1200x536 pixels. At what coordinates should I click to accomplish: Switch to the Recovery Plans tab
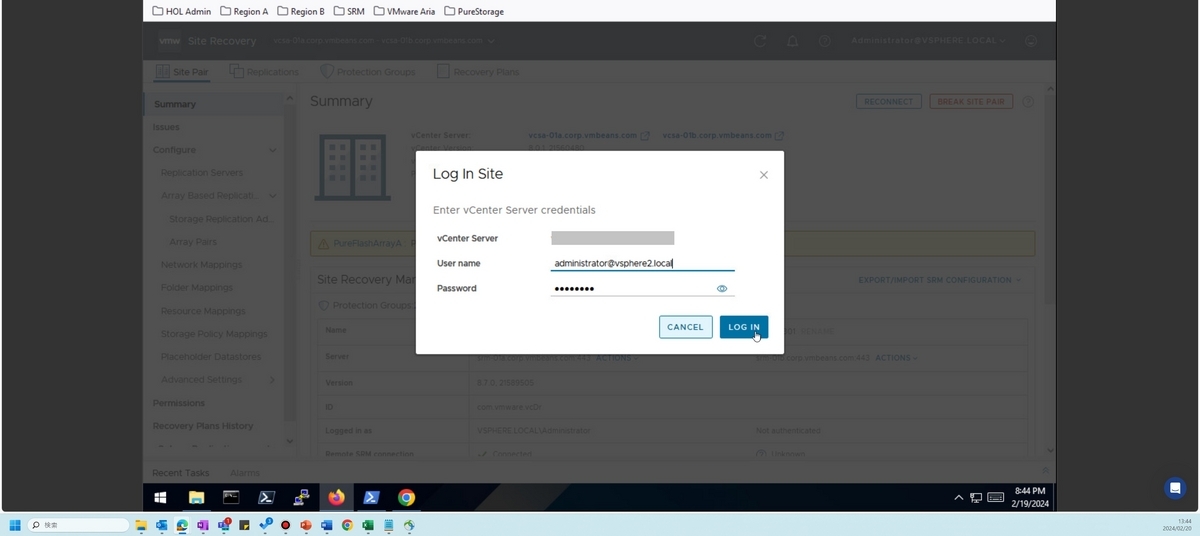(478, 72)
